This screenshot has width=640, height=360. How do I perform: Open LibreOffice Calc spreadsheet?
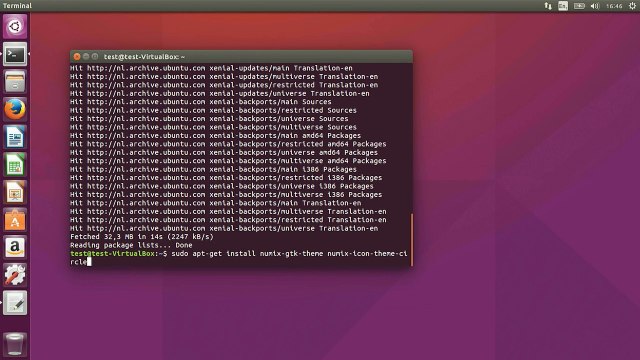(15, 165)
